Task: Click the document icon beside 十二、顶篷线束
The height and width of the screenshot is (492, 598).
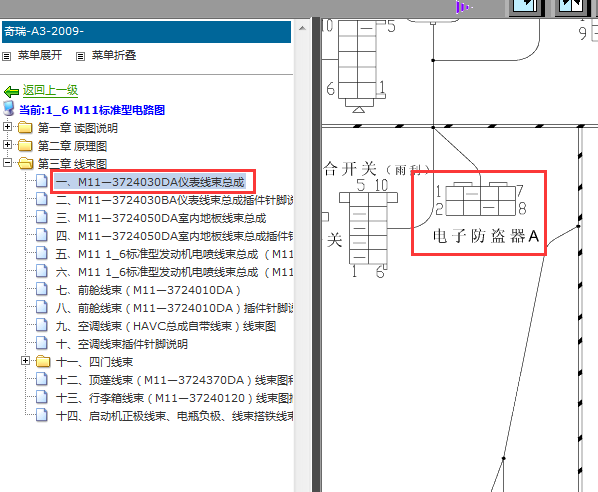Action: click(42, 379)
